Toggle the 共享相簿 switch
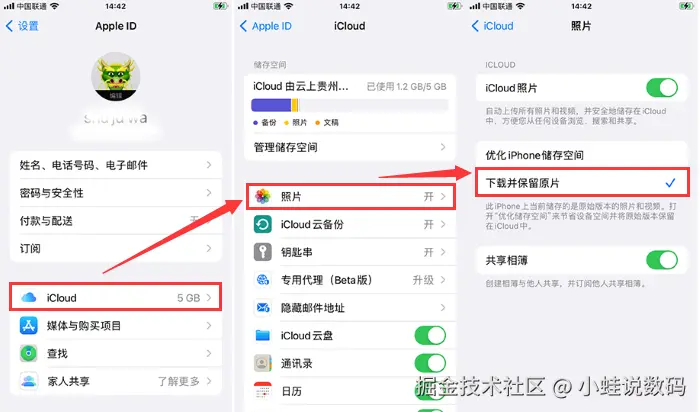Image resolution: width=700 pixels, height=412 pixels. coord(662,260)
